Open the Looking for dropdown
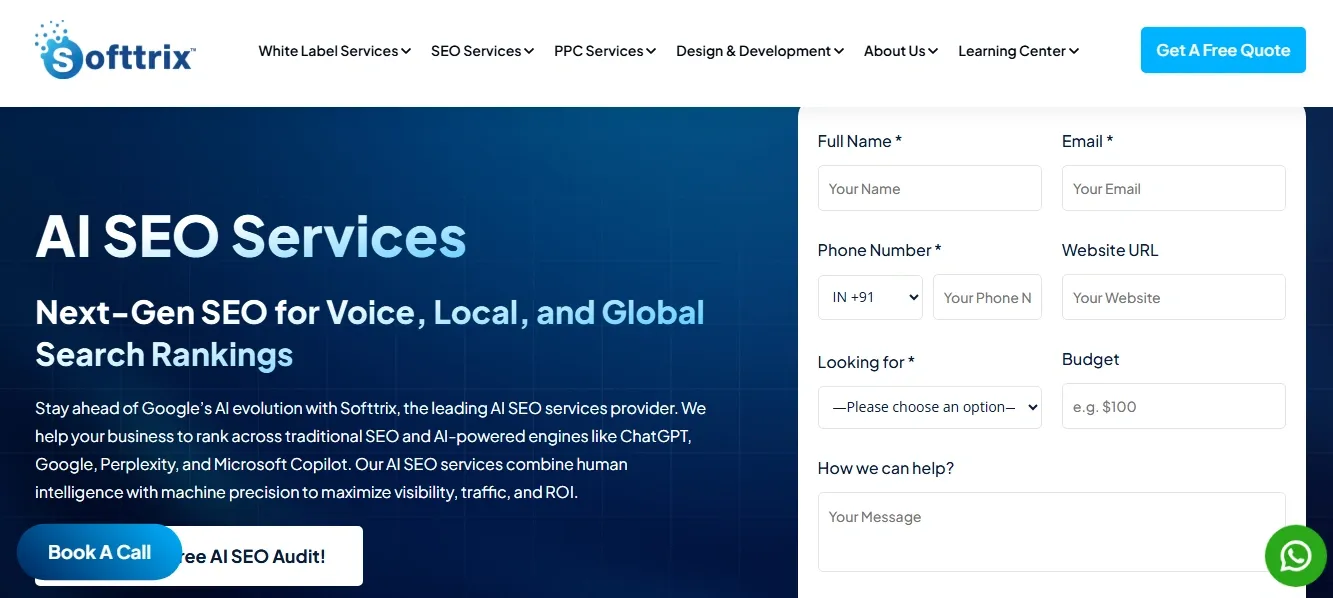 coord(929,407)
